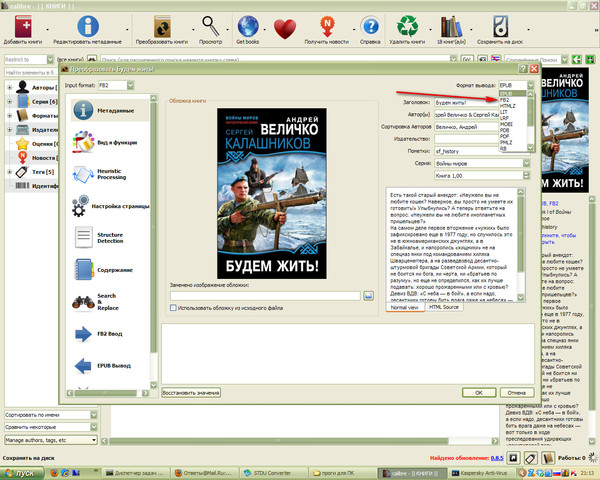Open the Restrict to dropdown
Image resolution: width=600 pixels, height=480 pixels.
(29, 60)
